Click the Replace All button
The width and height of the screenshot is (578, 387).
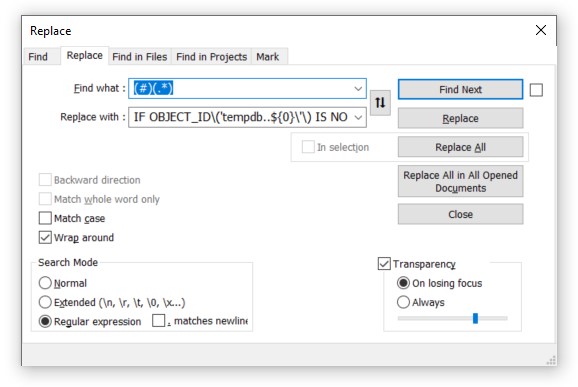[x=460, y=147]
